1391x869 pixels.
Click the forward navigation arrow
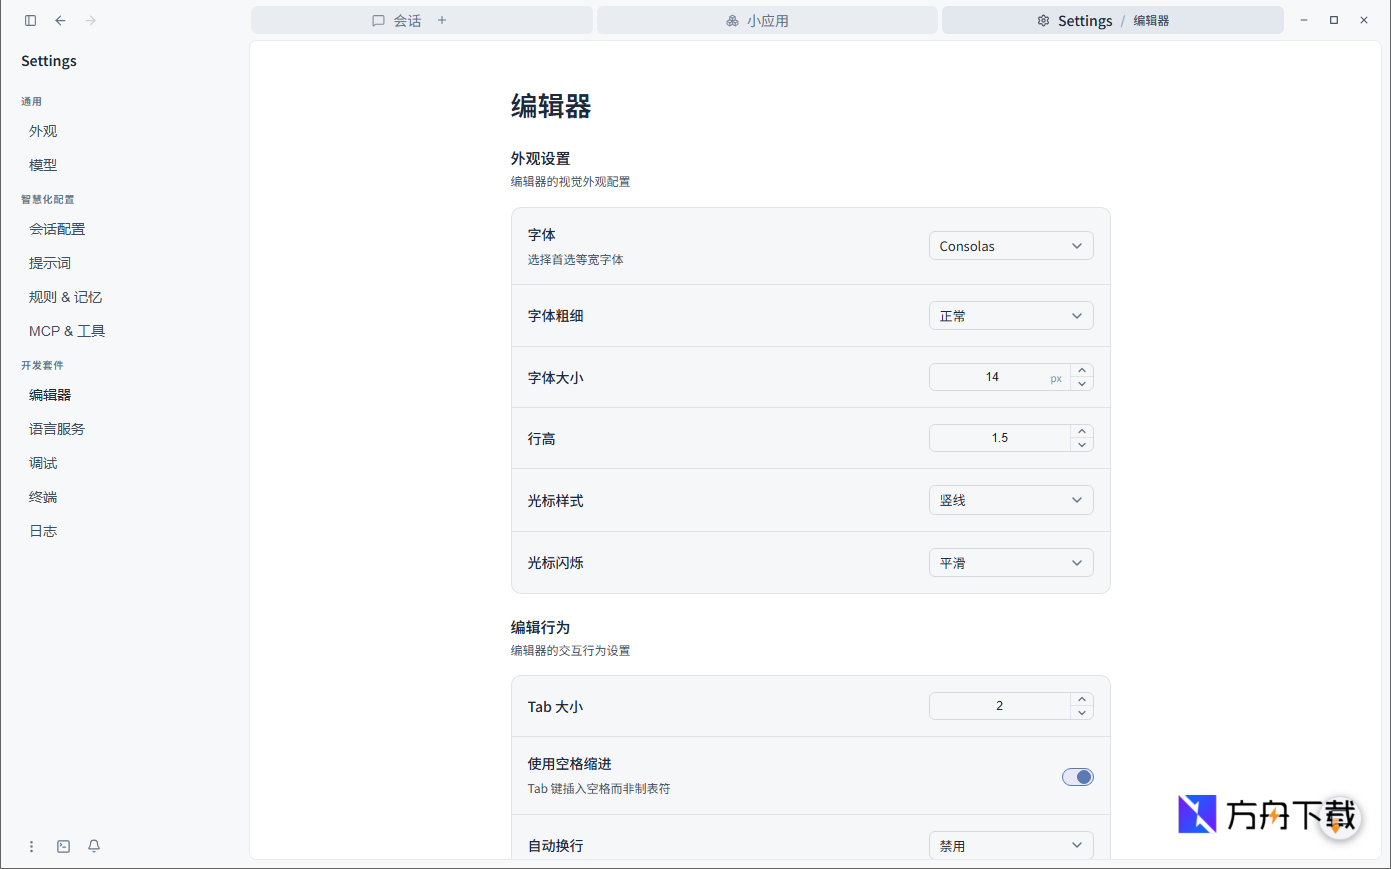point(90,20)
